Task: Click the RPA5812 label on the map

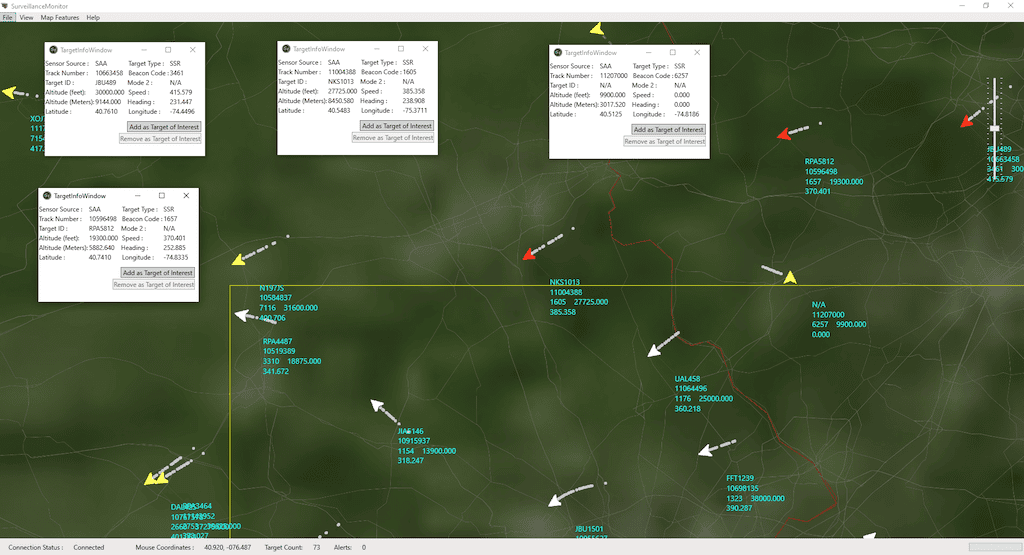Action: pos(820,161)
